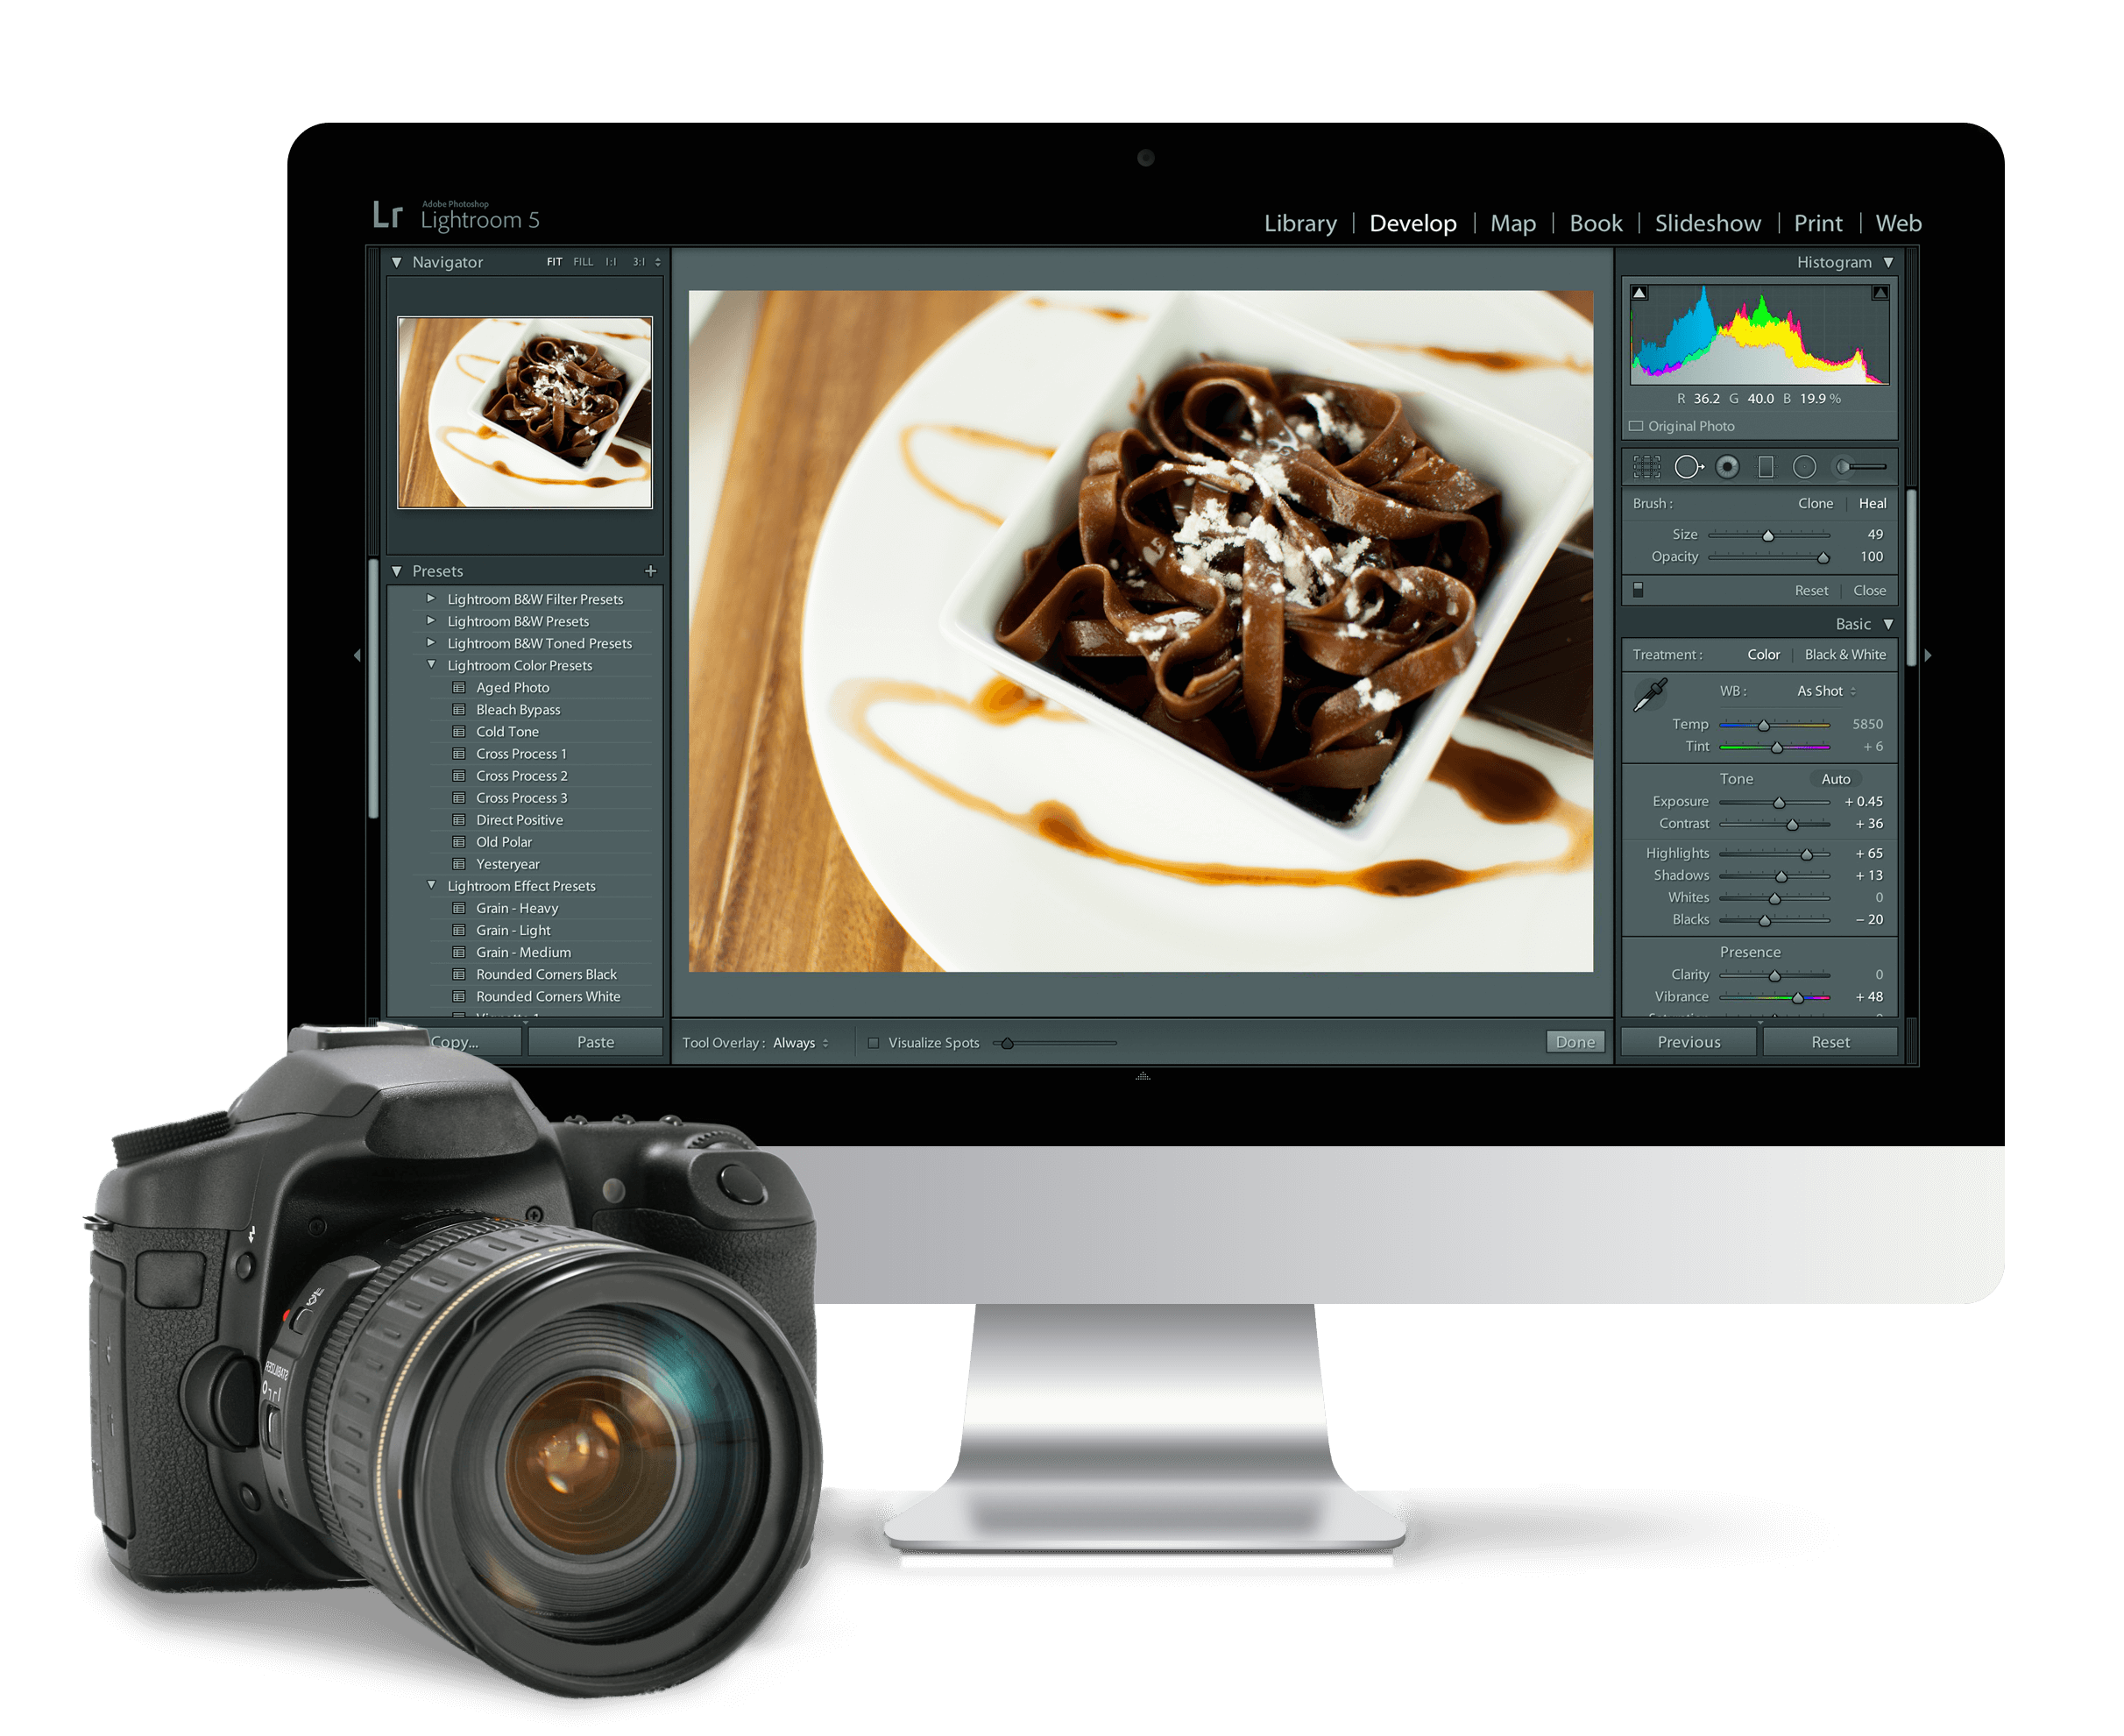Screen dimensions: 2124x1736
Task: Select the Red Eye Correction tool icon
Action: (1727, 467)
